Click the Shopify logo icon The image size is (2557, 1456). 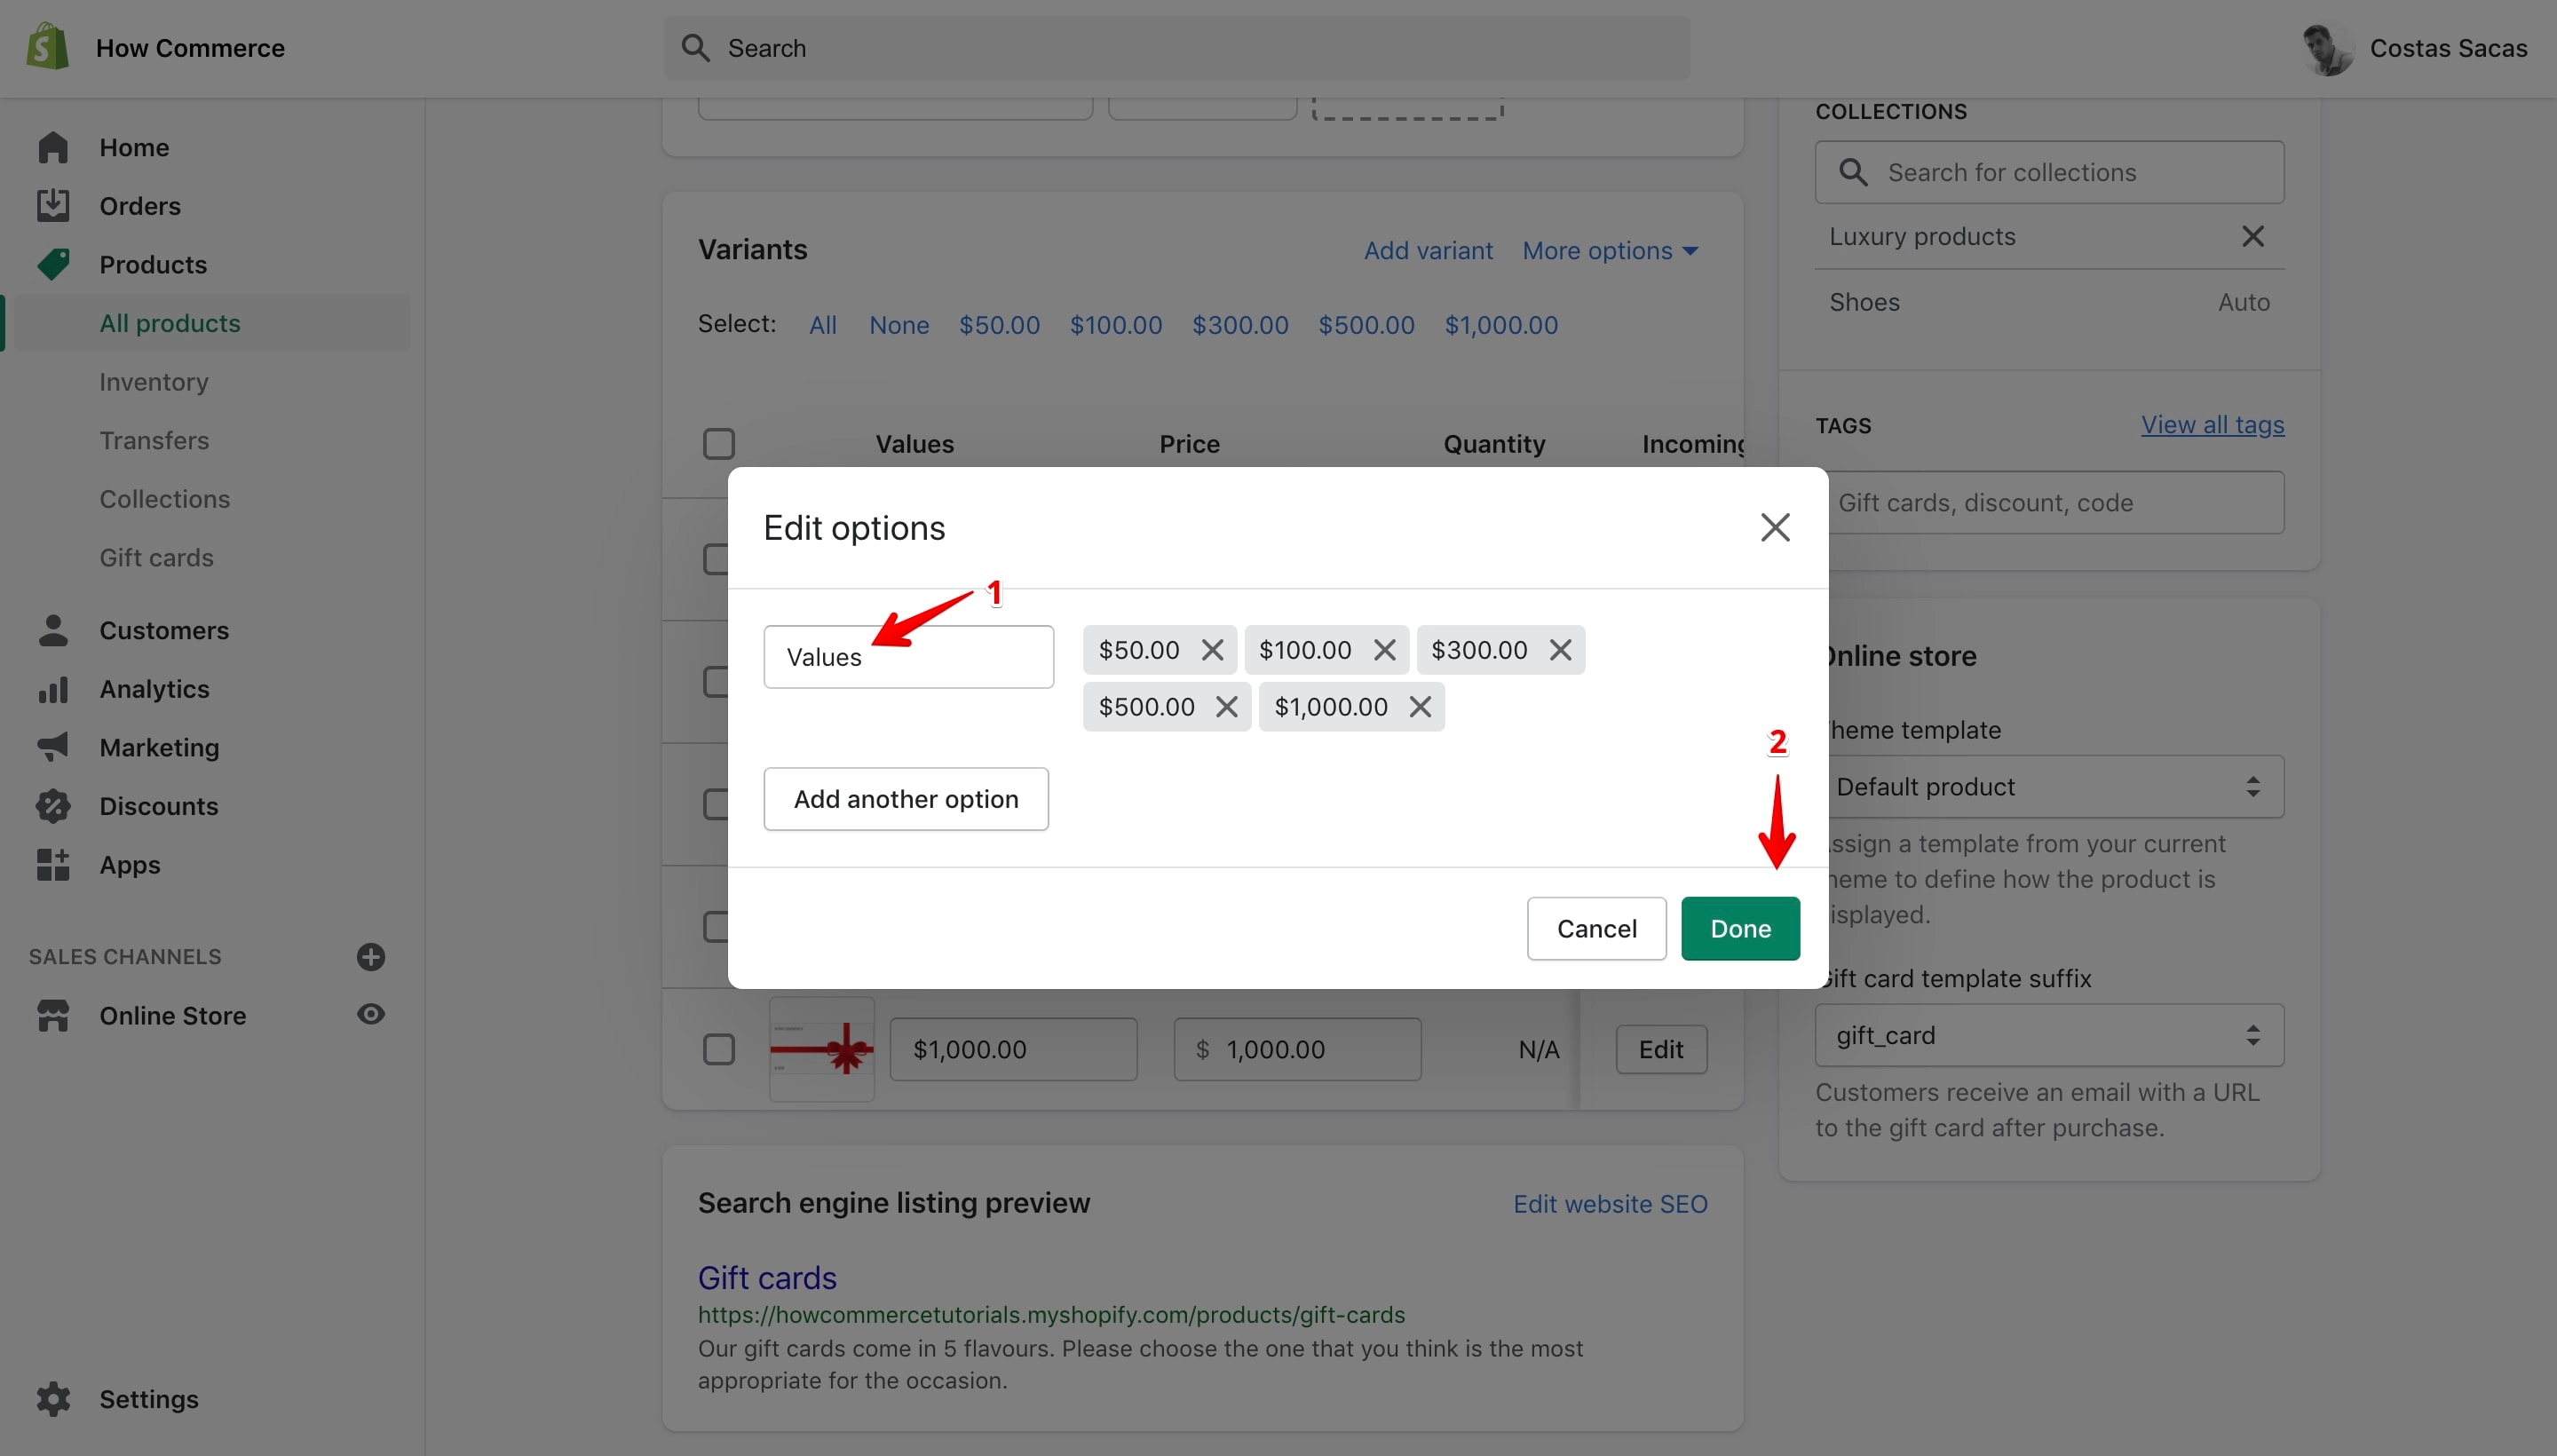click(47, 47)
